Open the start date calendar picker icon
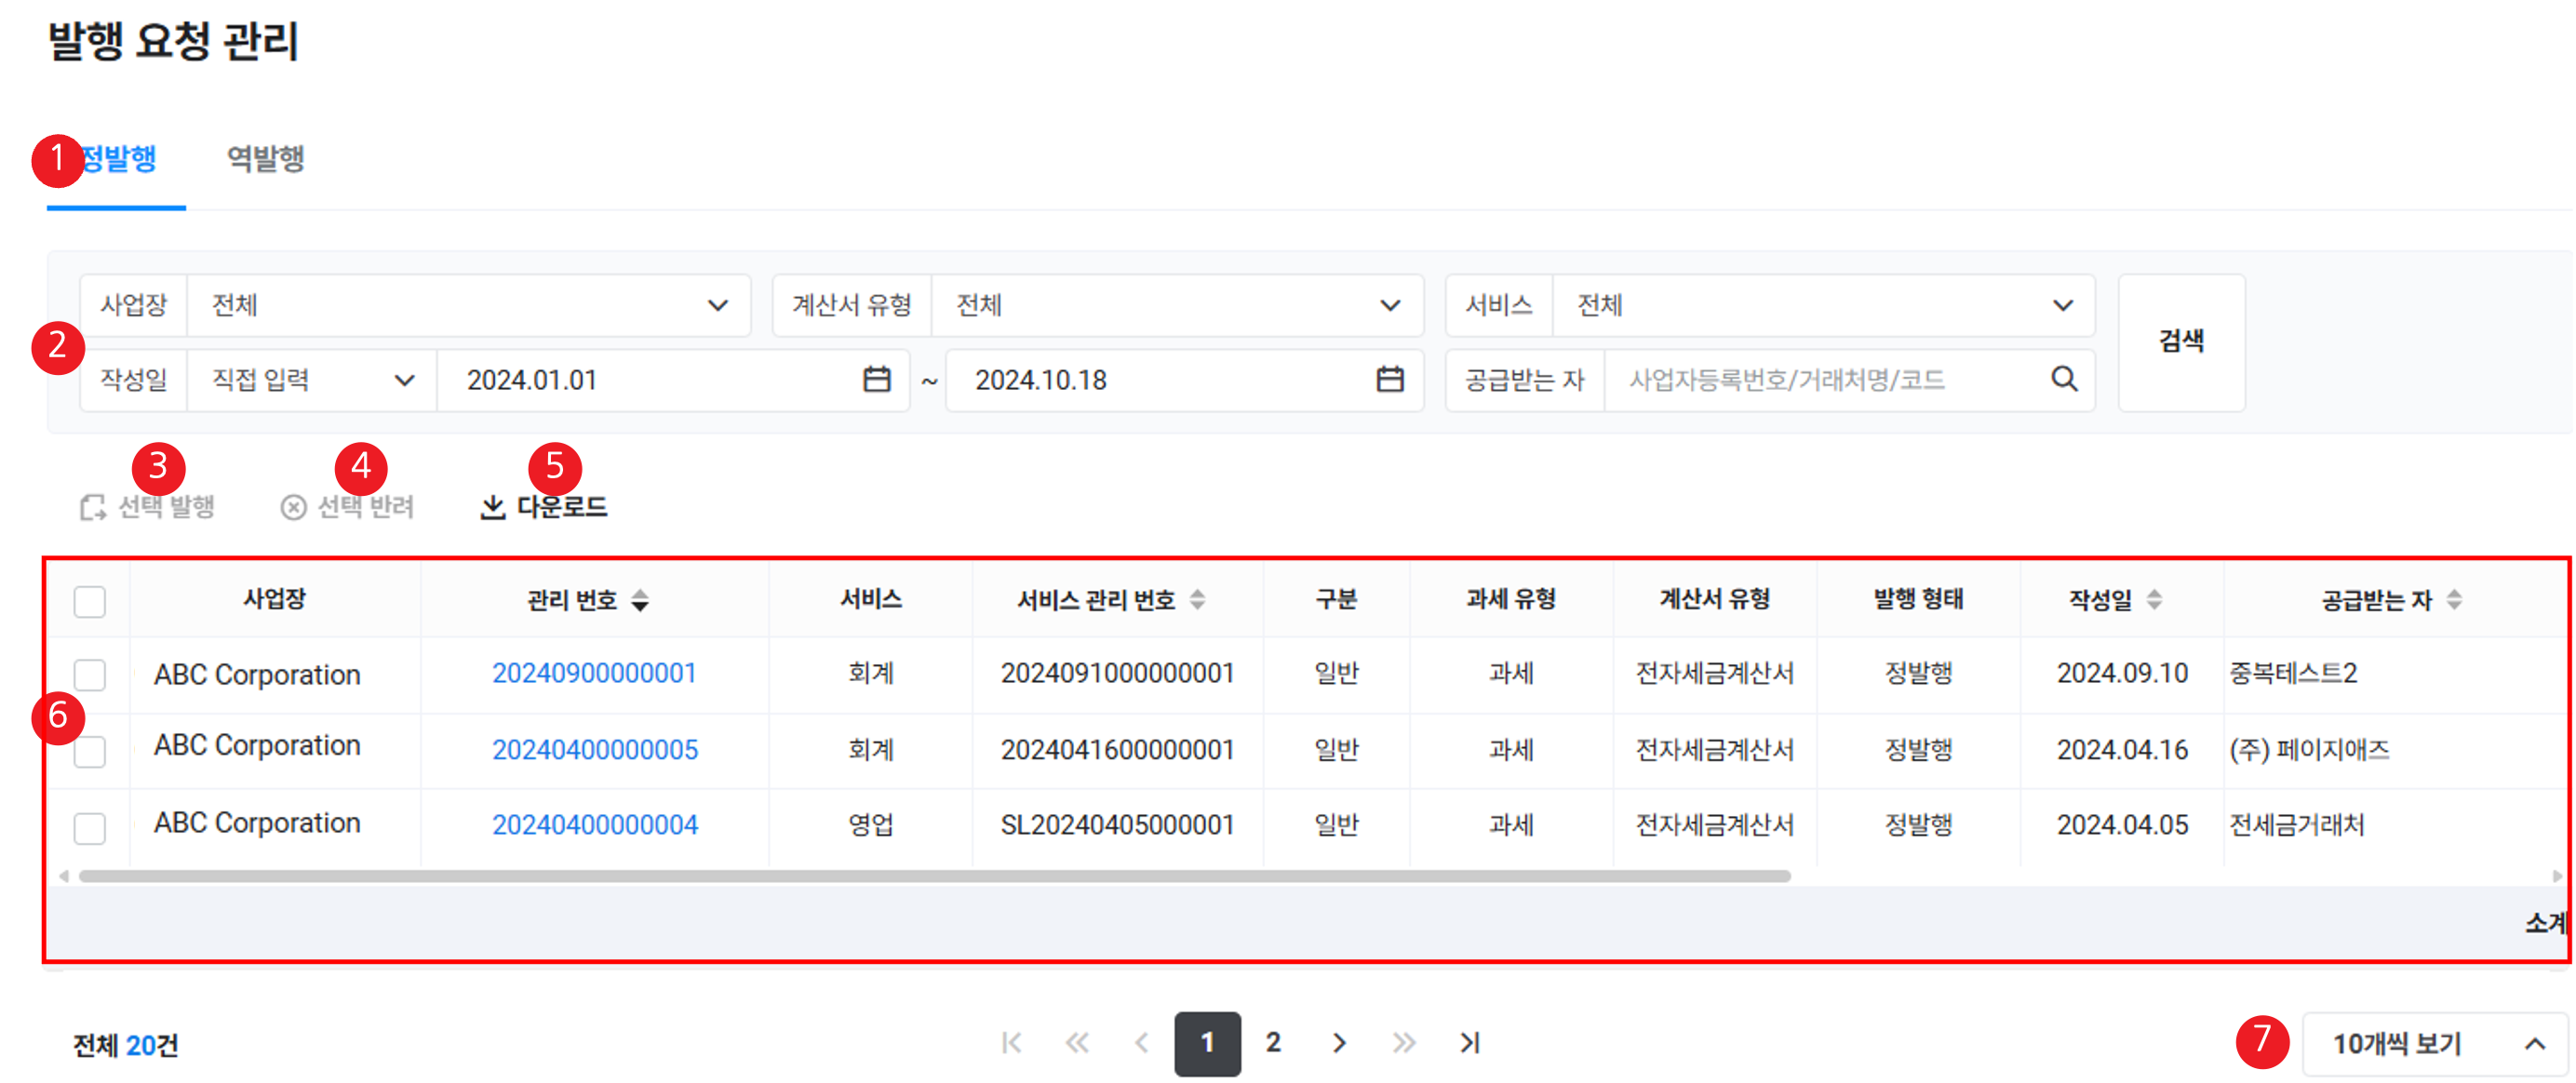Screen dimensions: 2576x1083 876,379
